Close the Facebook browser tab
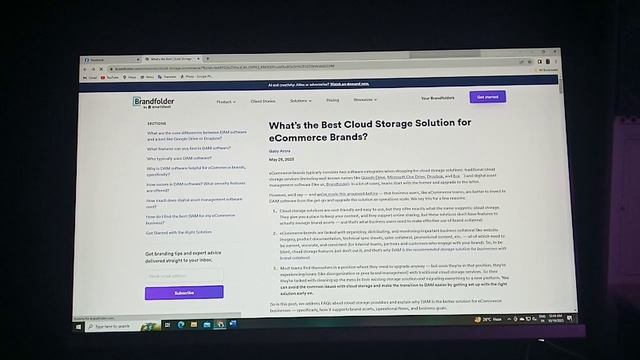Screen dimensions: 640x360 coord(138,60)
